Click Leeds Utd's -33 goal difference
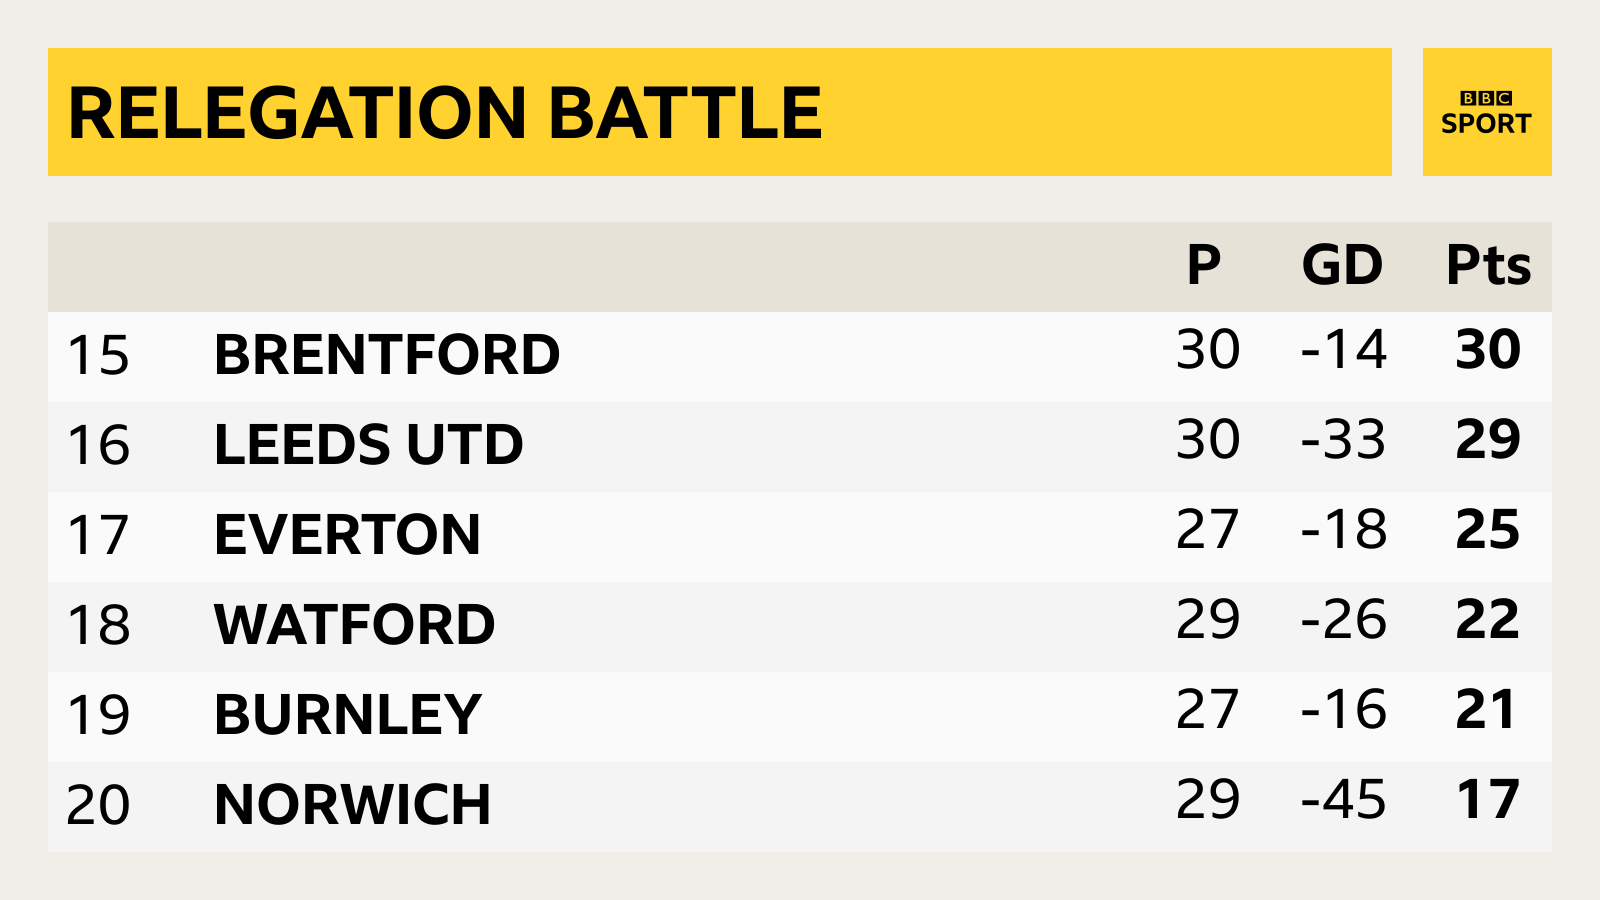This screenshot has height=900, width=1600. [x=1343, y=440]
